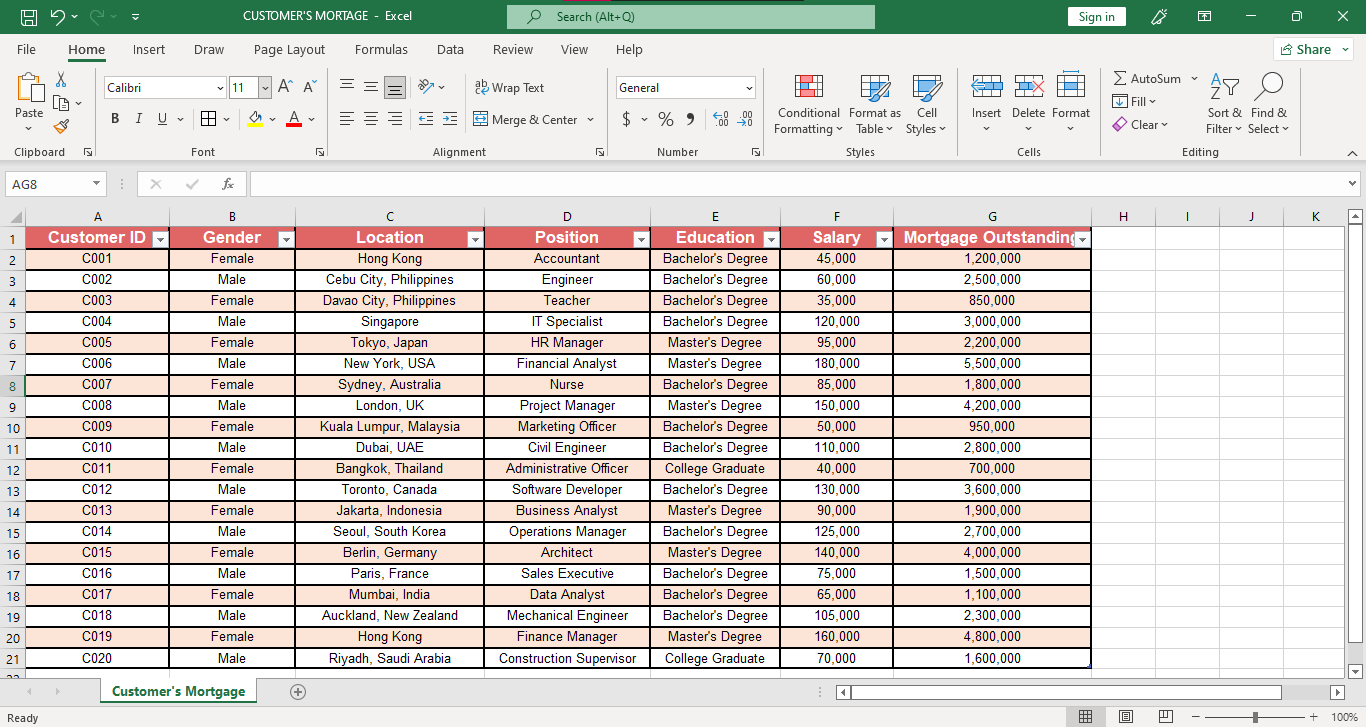The image size is (1366, 727).
Task: Click the Comma Style icon
Action: (690, 119)
